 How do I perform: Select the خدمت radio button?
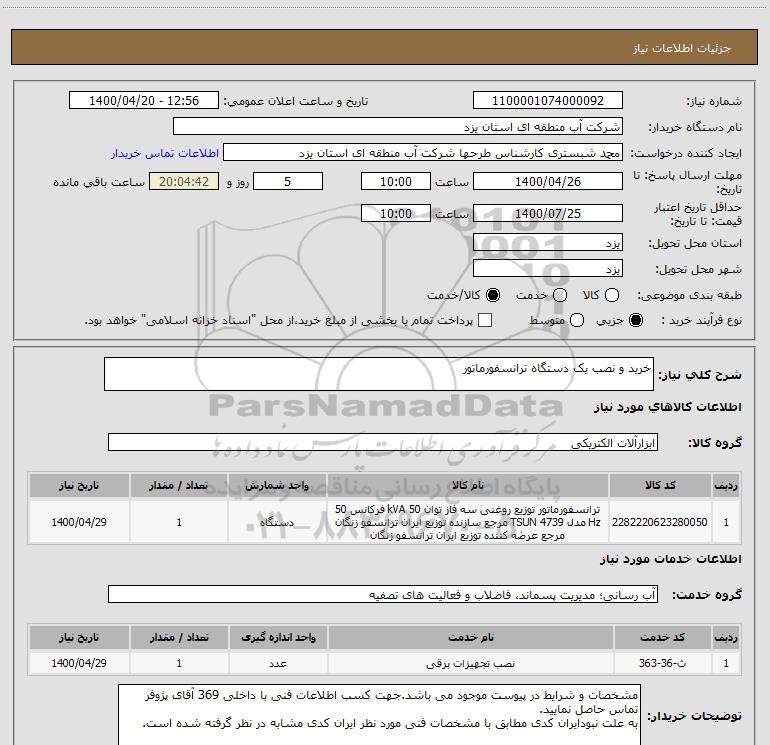[560, 295]
